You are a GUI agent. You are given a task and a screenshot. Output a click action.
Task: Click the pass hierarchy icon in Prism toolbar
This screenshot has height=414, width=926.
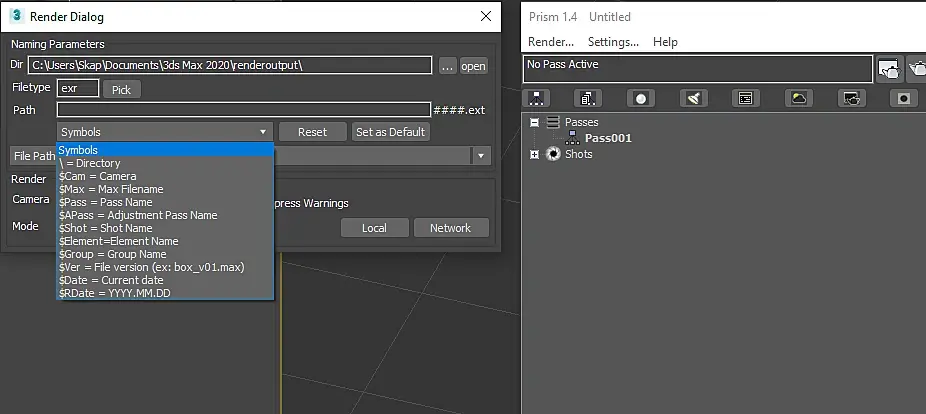[536, 98]
